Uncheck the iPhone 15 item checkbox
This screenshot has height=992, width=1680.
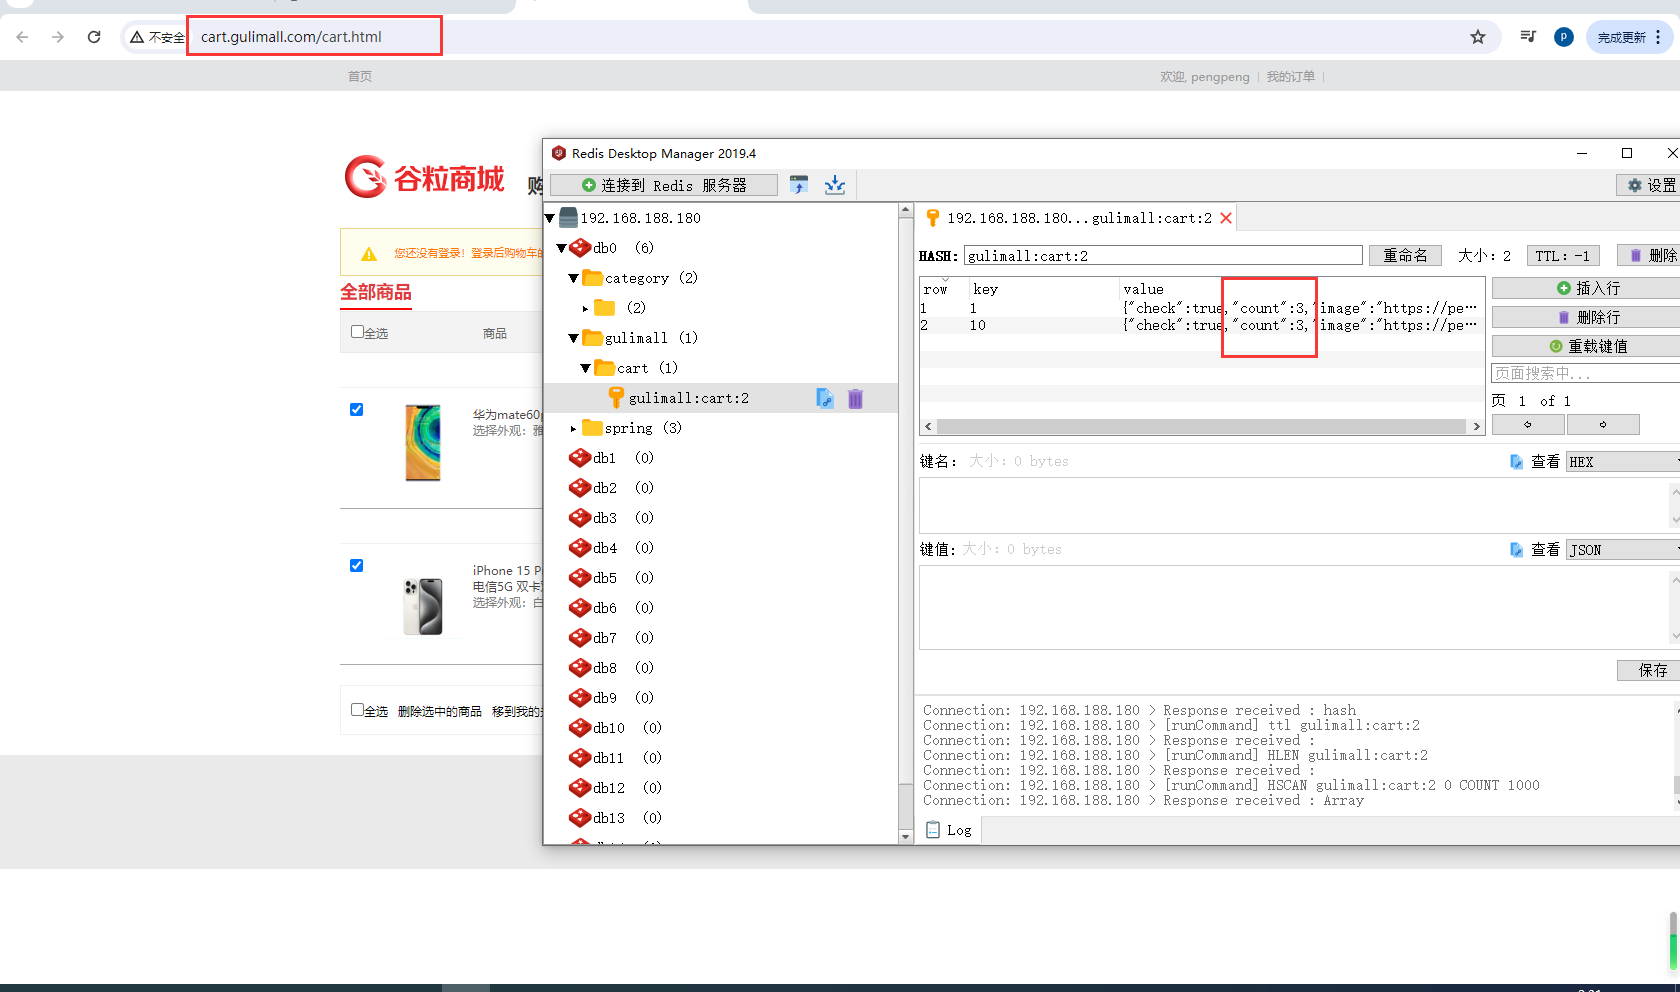point(357,566)
